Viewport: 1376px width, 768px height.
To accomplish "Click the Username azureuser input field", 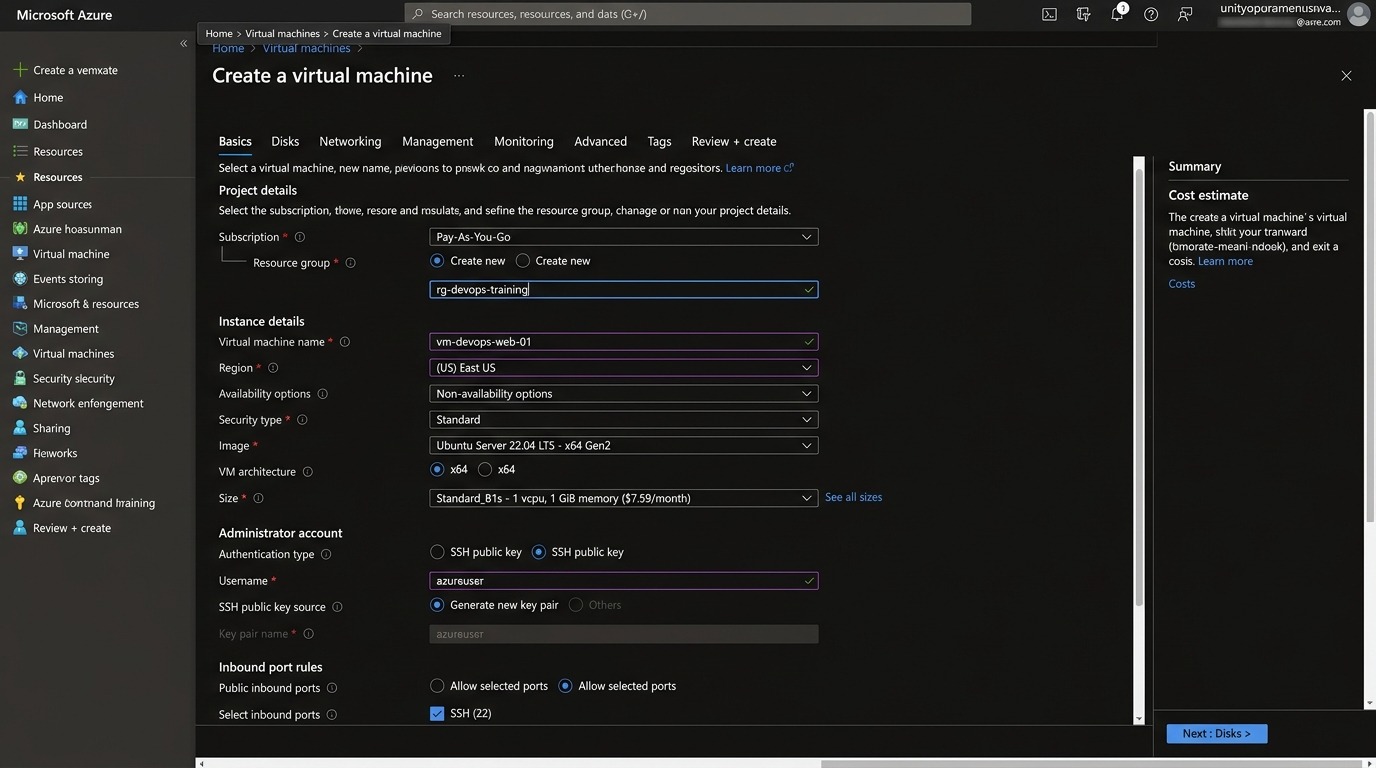I will tap(624, 581).
